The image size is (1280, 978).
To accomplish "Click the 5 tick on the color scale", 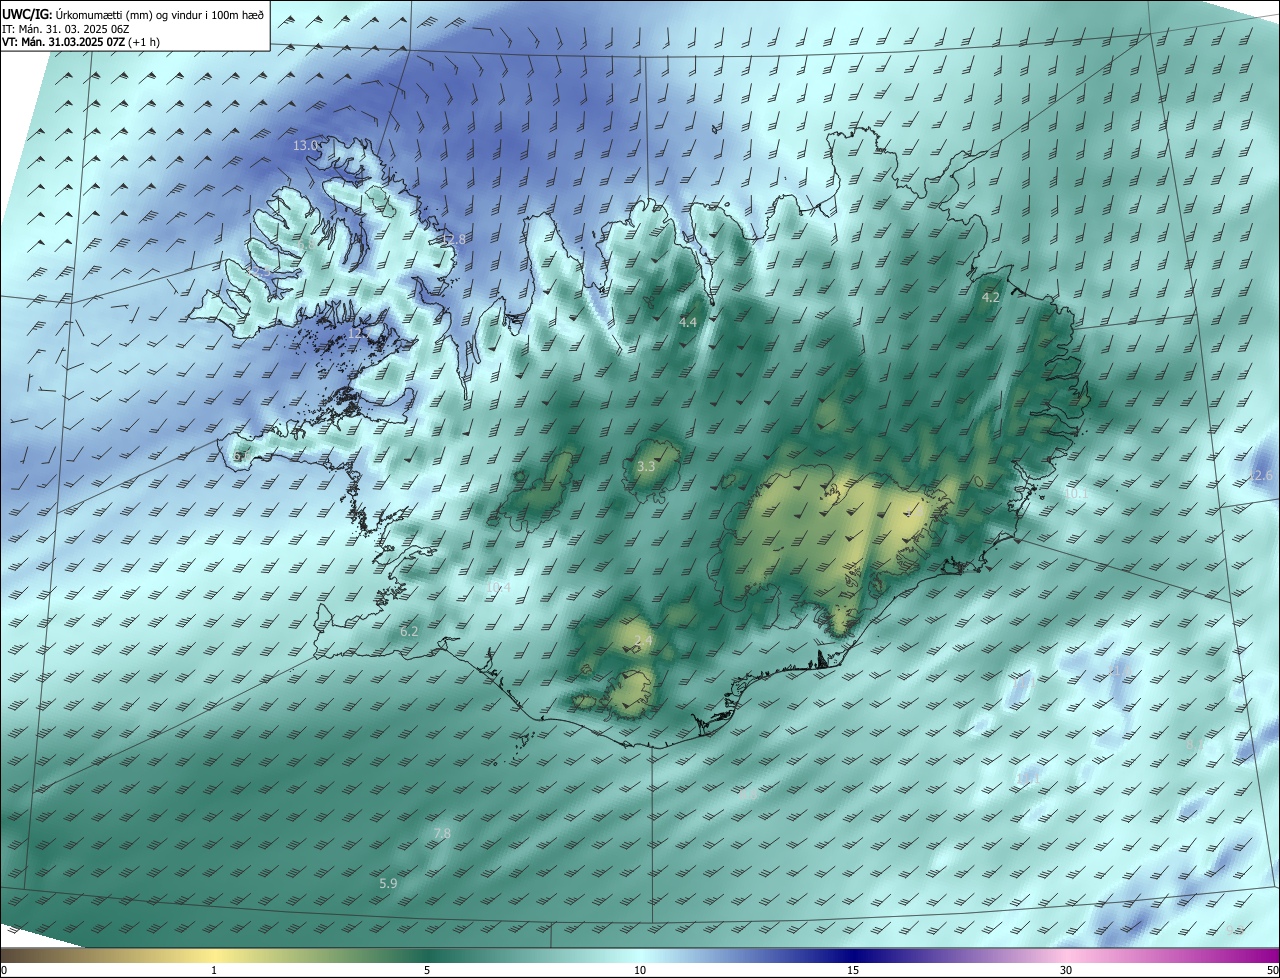I will [427, 971].
